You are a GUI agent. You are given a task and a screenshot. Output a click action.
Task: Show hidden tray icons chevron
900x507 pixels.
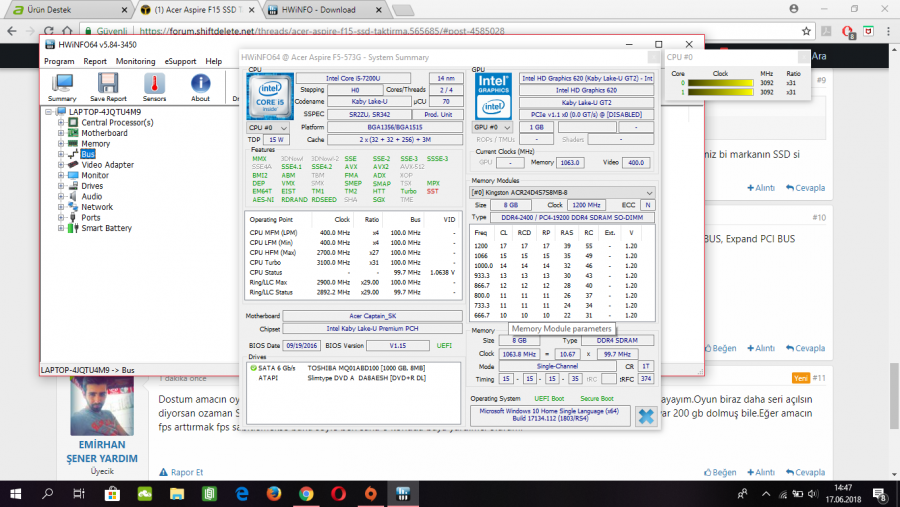click(766, 494)
